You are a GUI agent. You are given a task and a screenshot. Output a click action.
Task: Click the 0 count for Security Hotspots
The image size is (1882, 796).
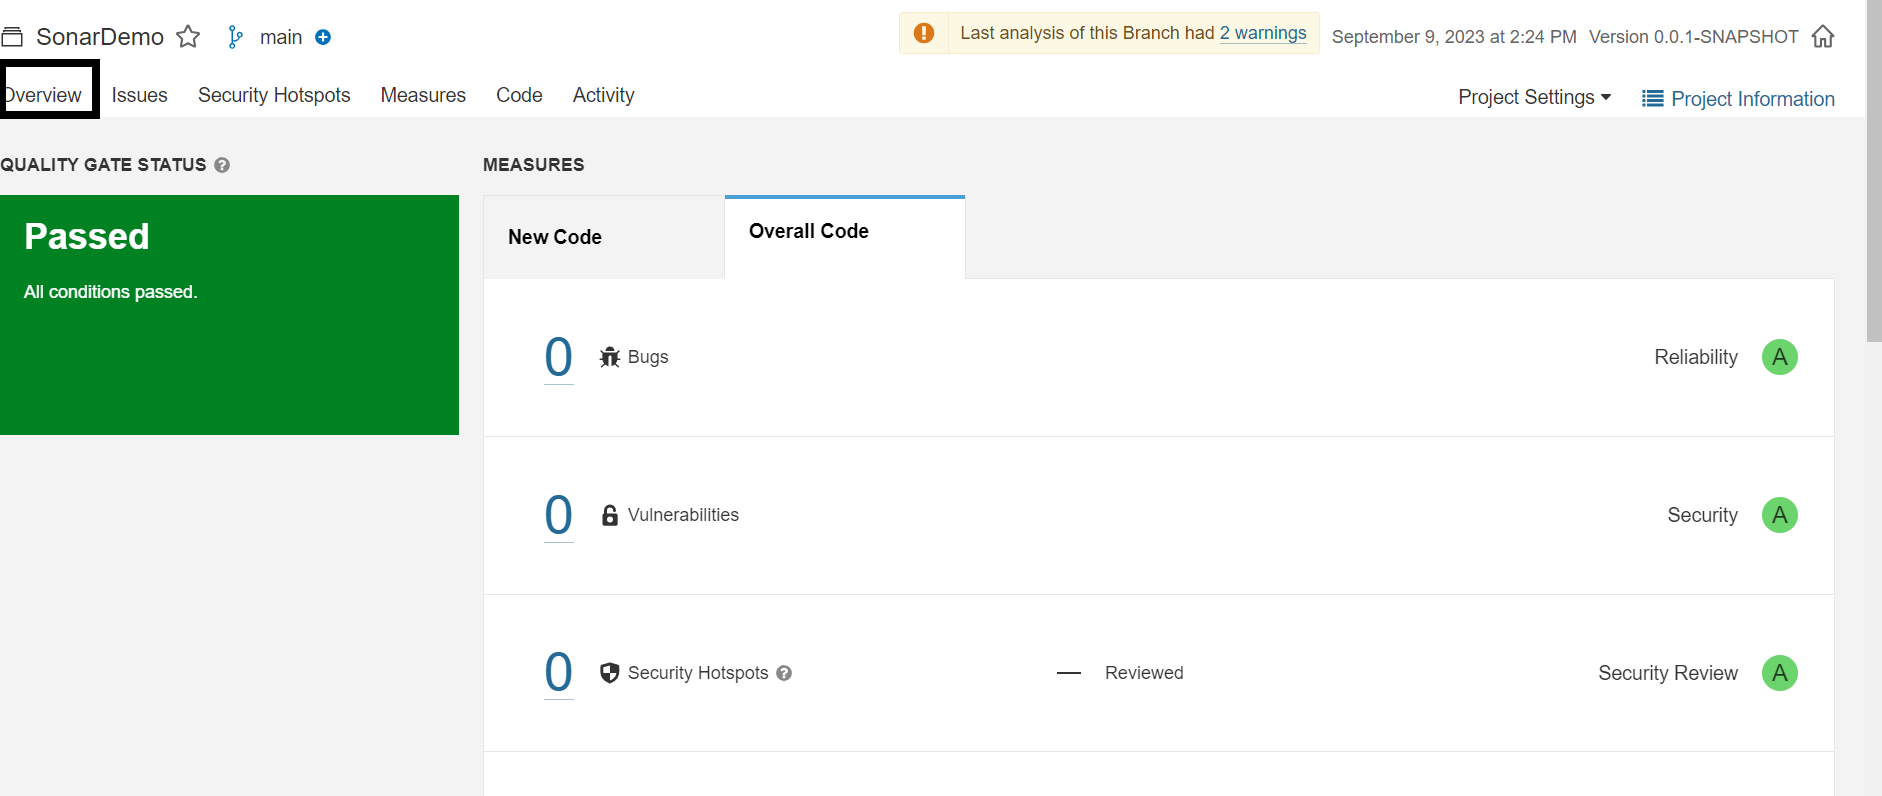click(559, 673)
